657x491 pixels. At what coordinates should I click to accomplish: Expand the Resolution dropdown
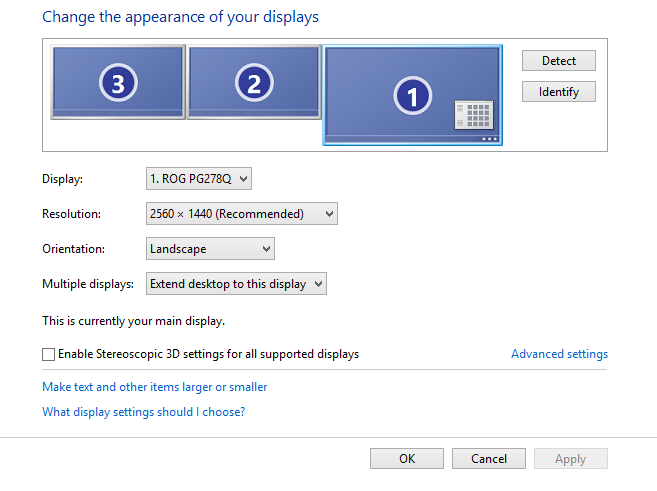241,214
